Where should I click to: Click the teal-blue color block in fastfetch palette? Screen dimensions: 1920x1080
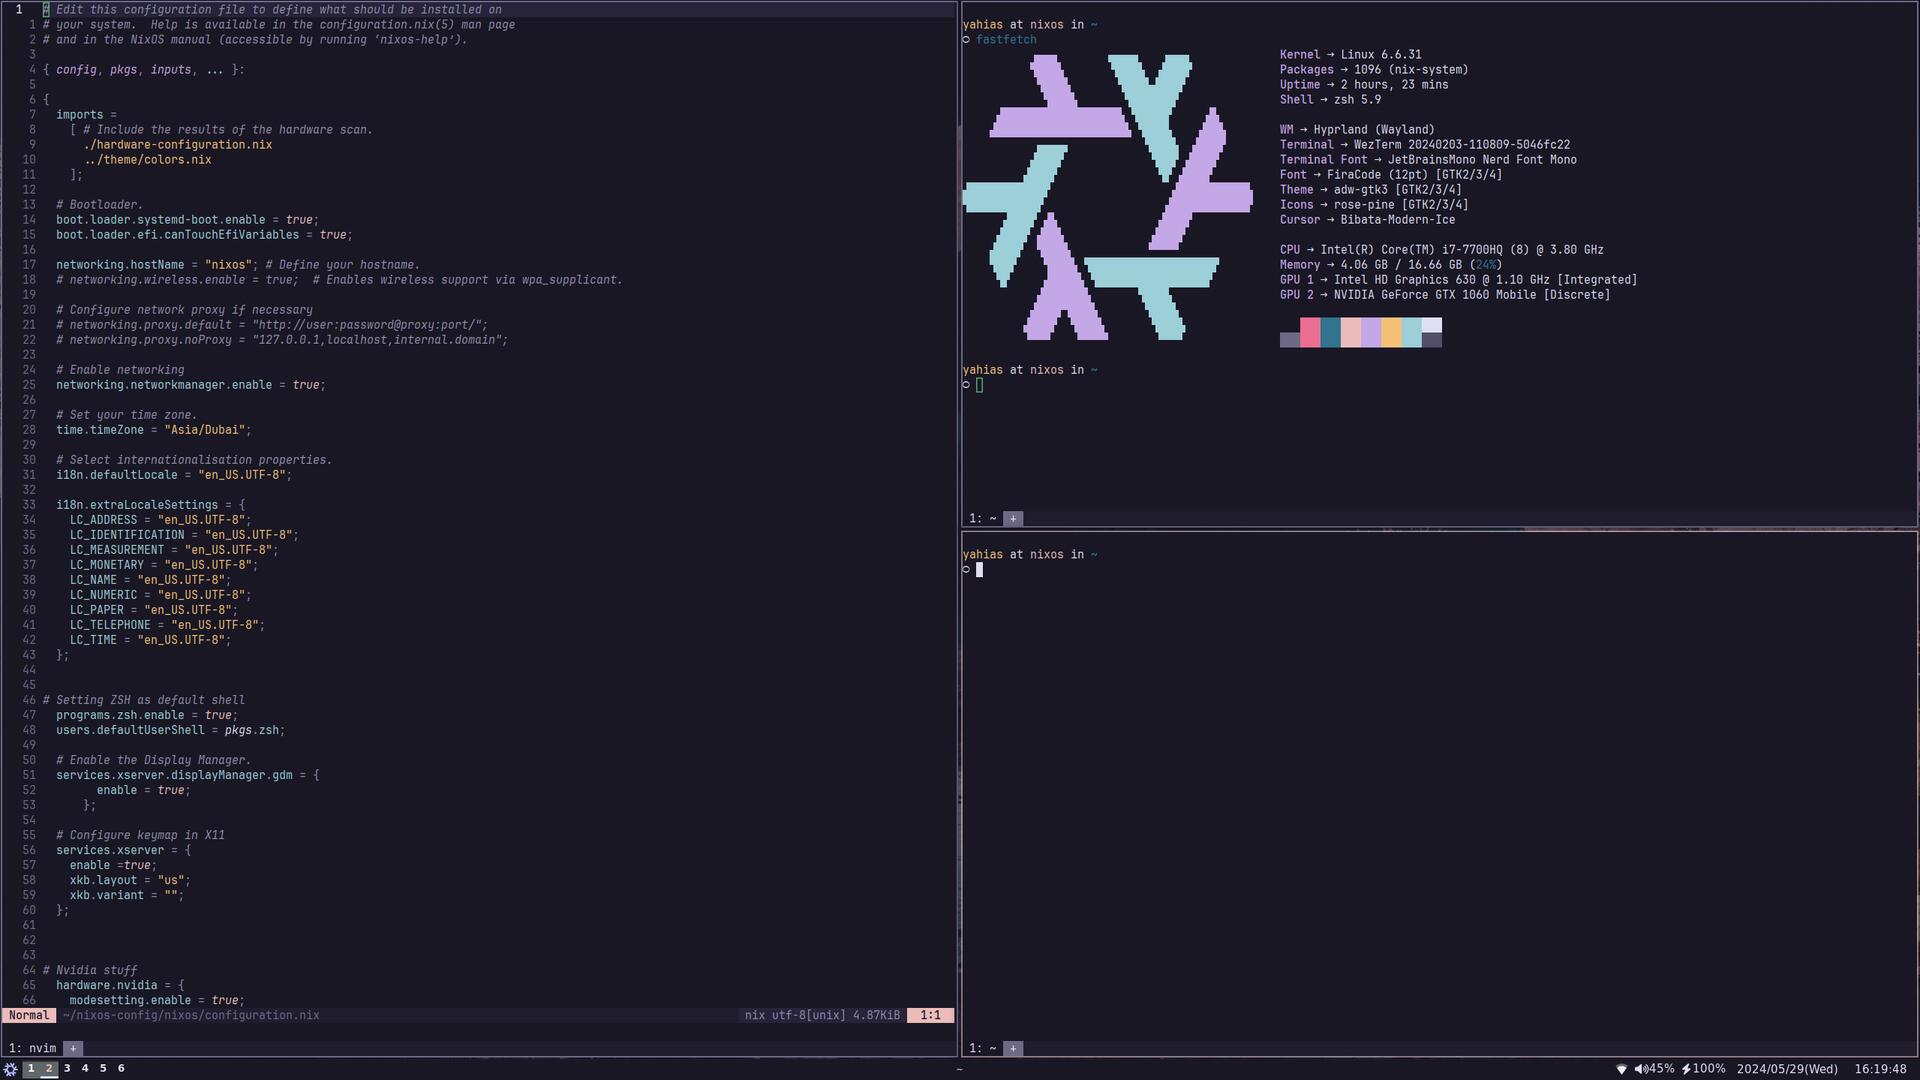1330,332
